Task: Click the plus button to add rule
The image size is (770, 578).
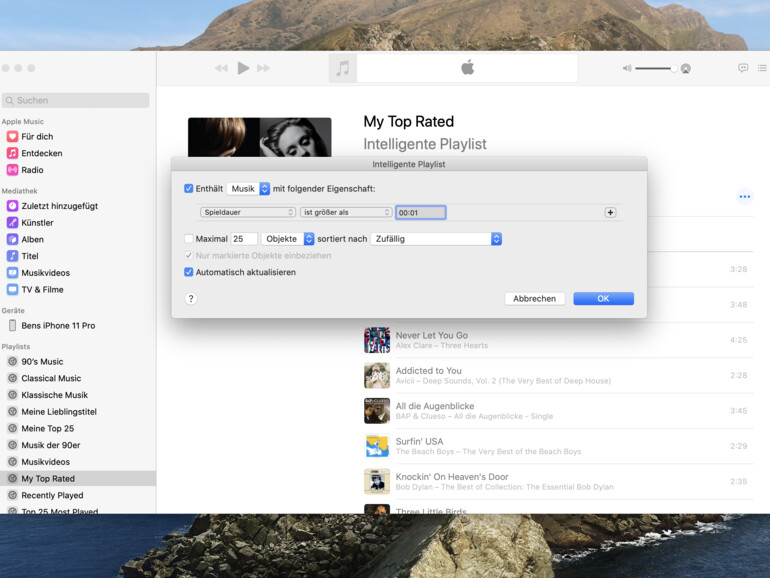Action: pos(610,212)
